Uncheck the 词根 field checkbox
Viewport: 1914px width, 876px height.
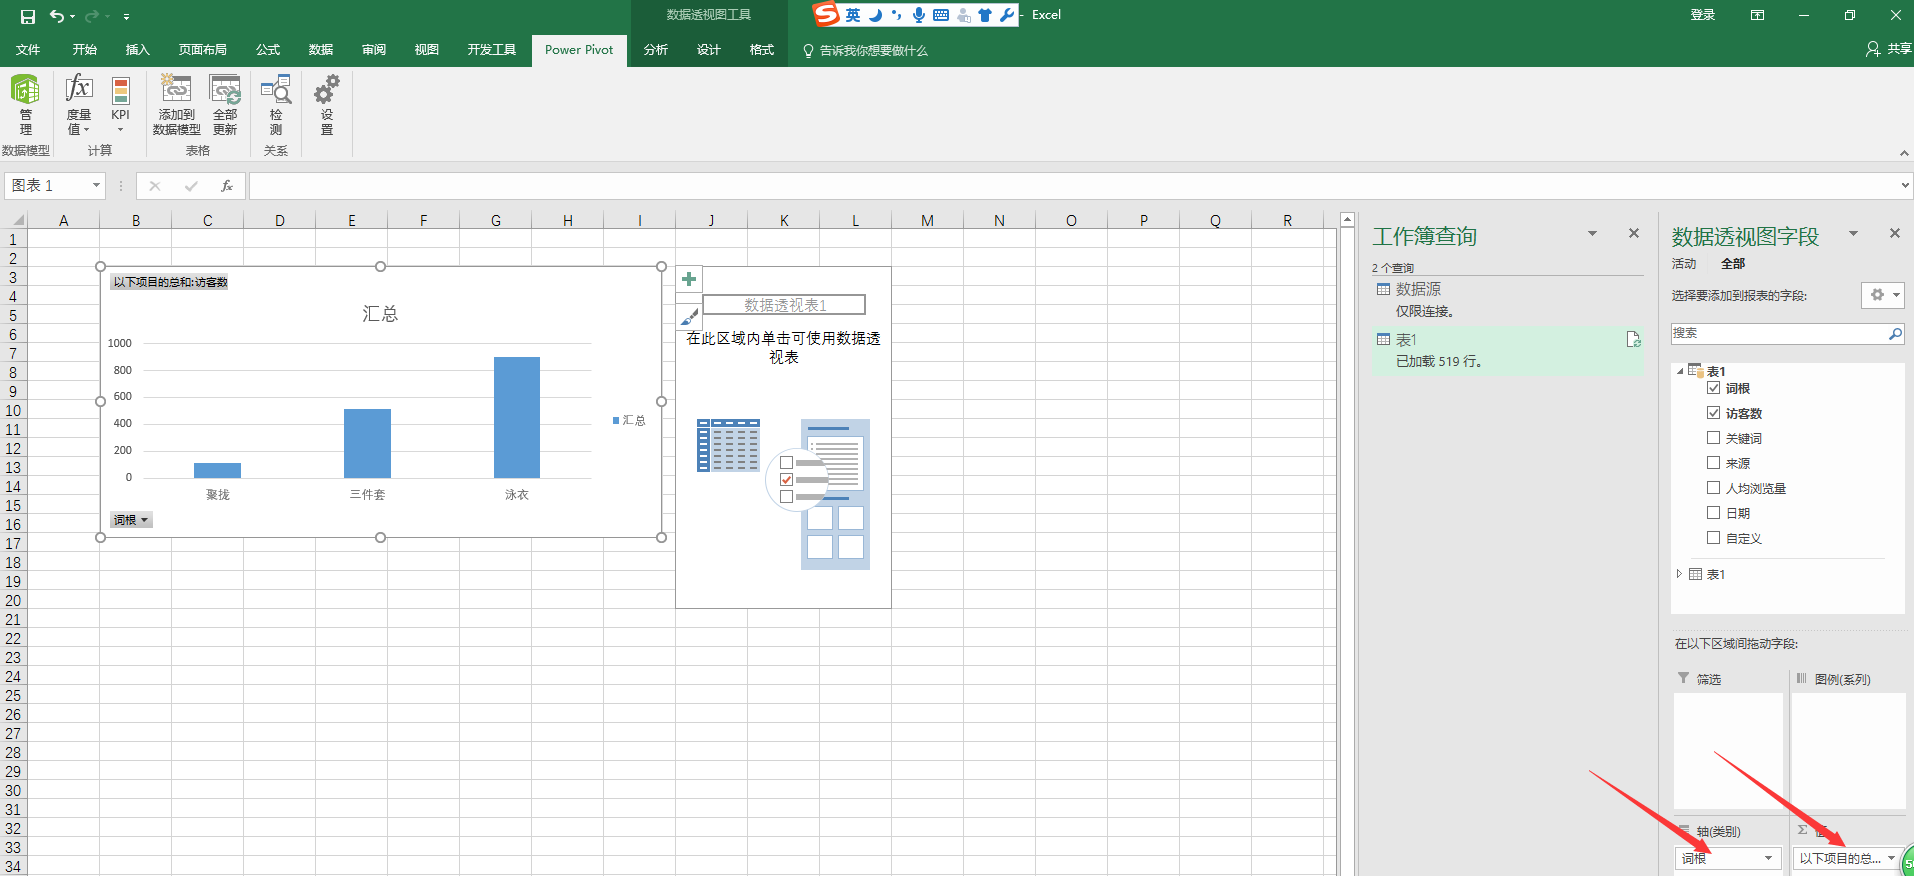pos(1713,388)
